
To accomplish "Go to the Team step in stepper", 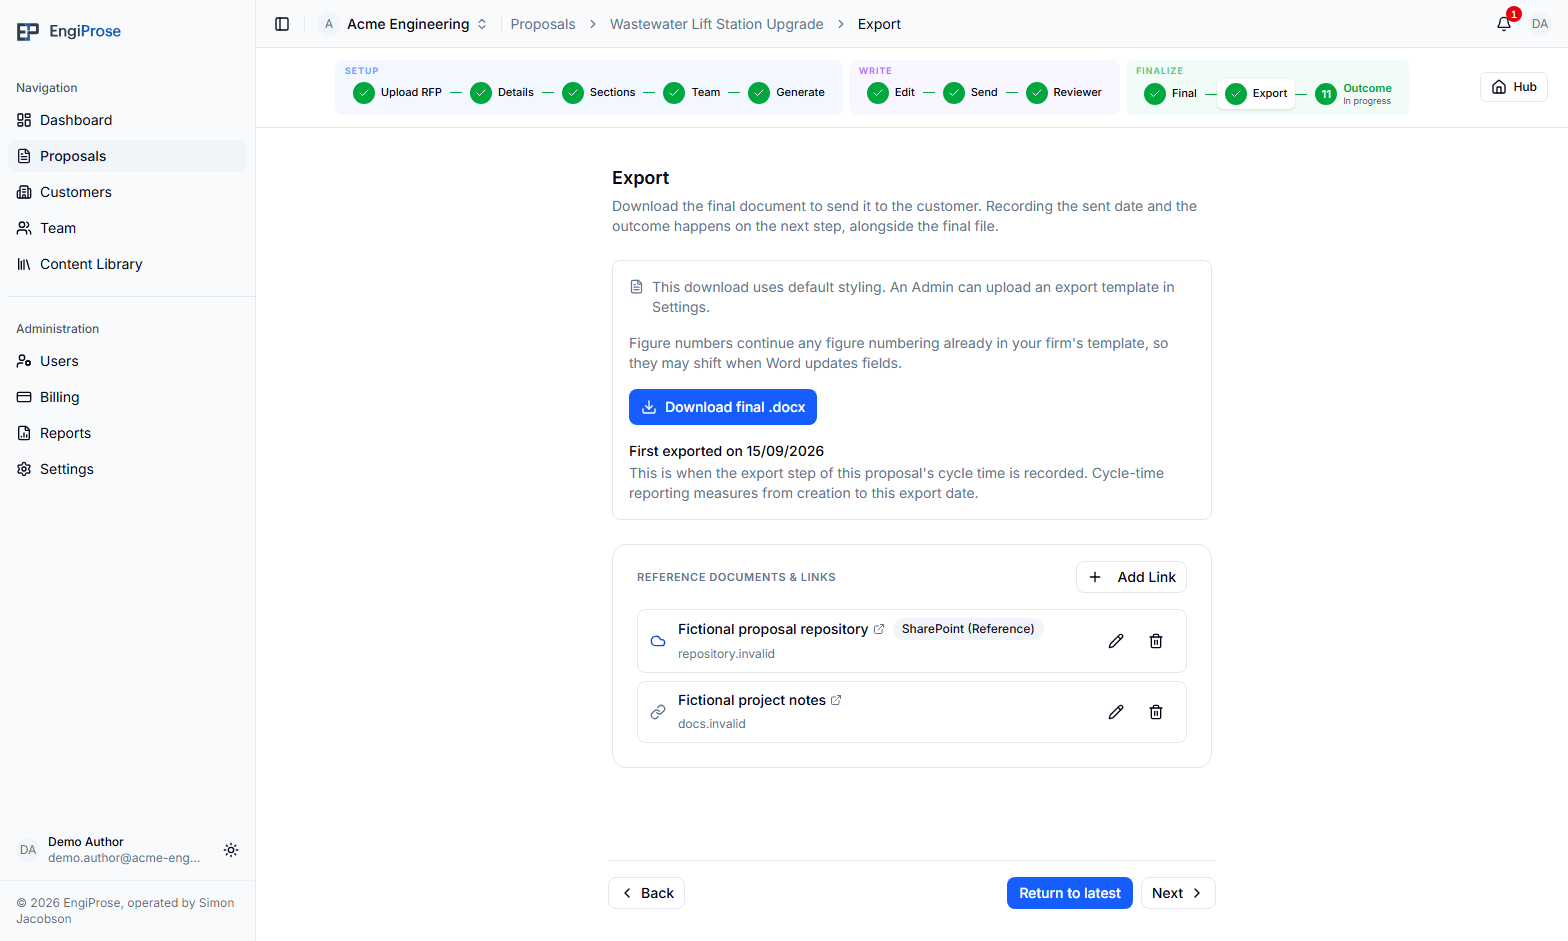I will 692,92.
